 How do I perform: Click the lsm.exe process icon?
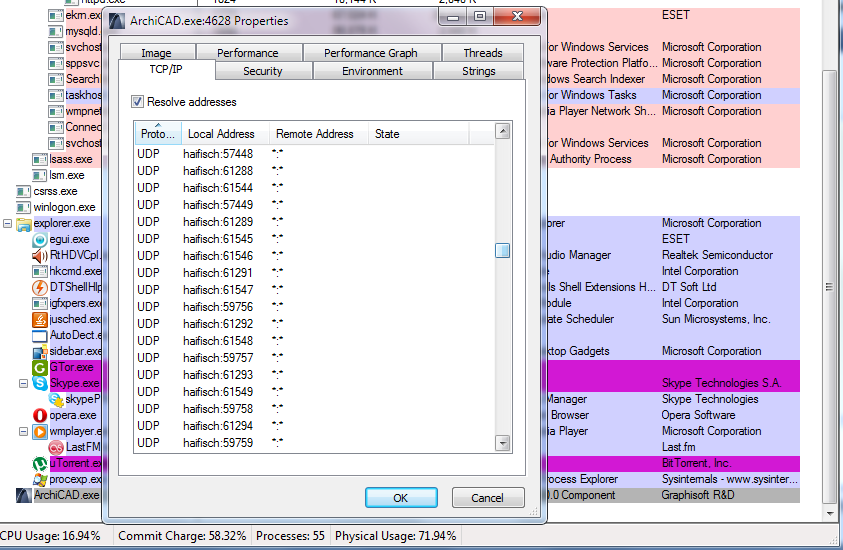(x=40, y=176)
